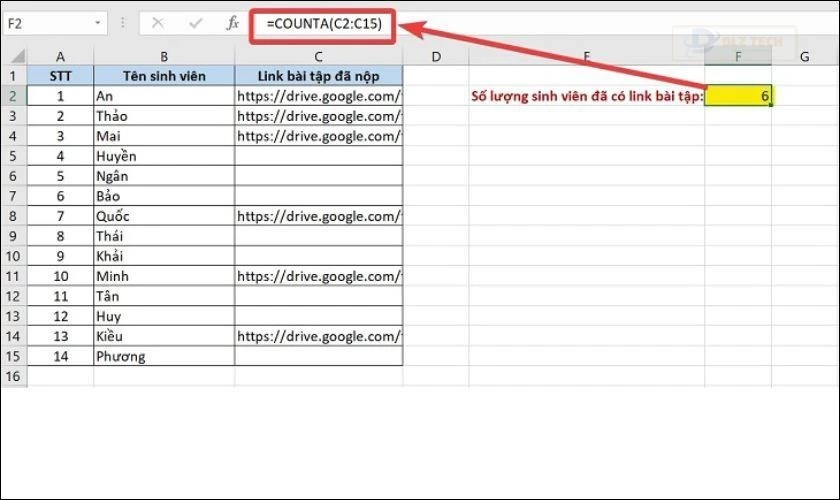Click the cell with name Thảo
The image size is (840, 500).
tap(164, 116)
